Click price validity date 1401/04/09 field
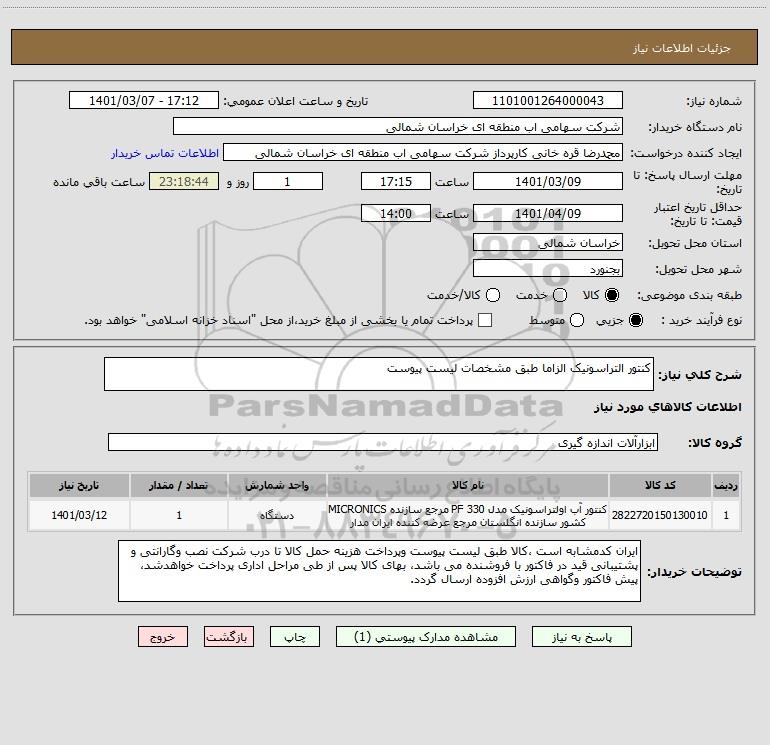Screen dimensions: 770x745 (x=548, y=213)
